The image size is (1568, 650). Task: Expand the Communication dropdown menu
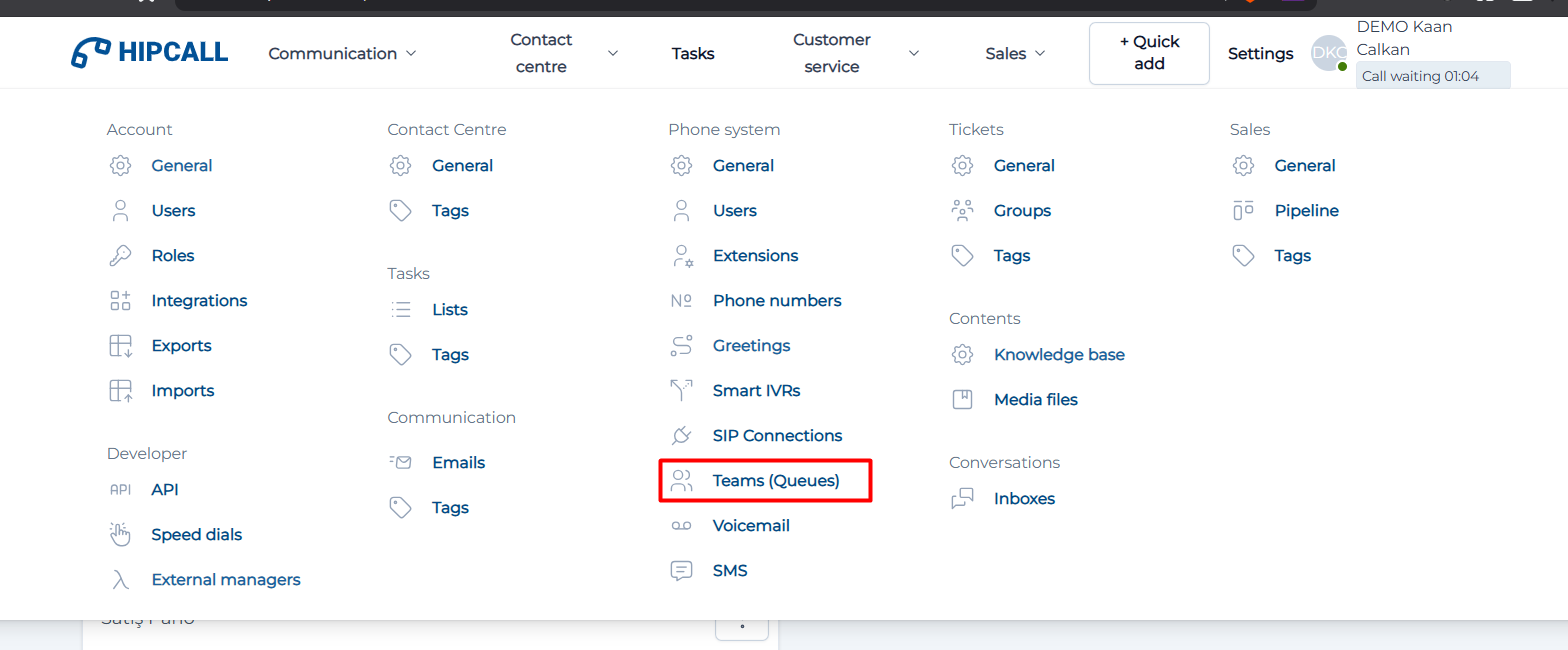(342, 54)
